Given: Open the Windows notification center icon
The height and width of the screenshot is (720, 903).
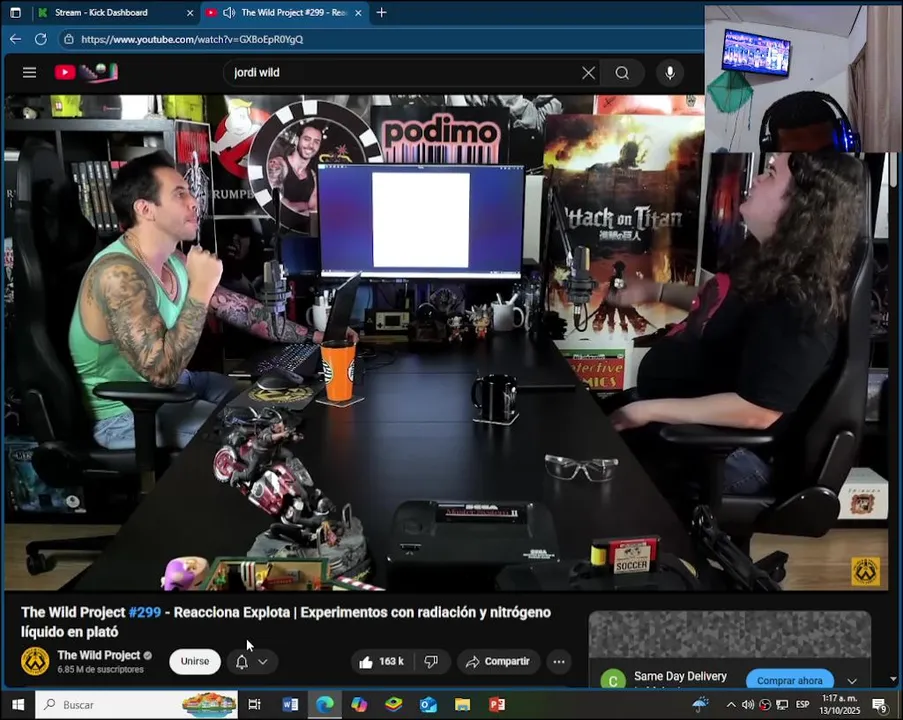Looking at the screenshot, I should click(x=880, y=704).
